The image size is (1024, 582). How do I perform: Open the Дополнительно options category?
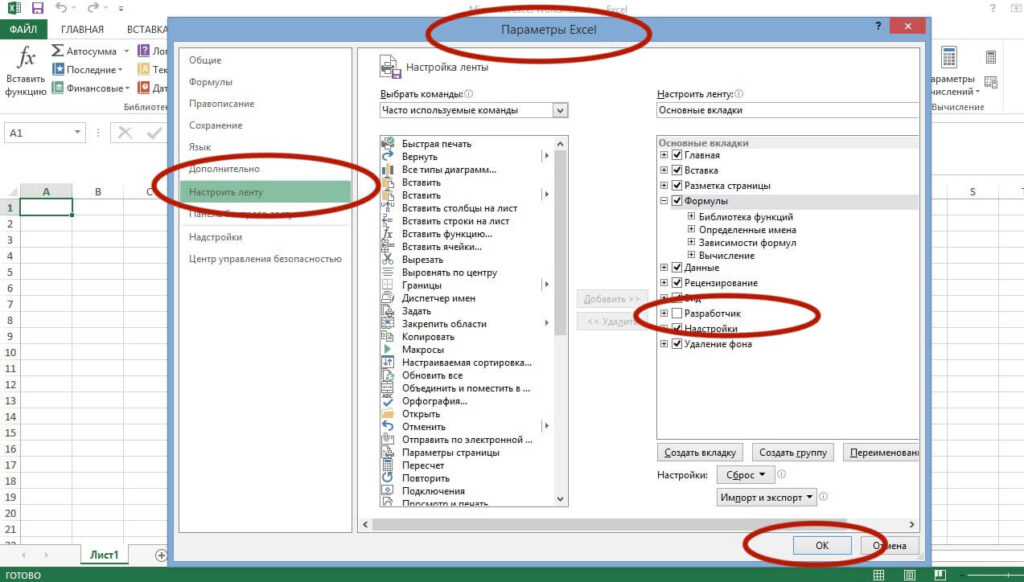[x=224, y=169]
